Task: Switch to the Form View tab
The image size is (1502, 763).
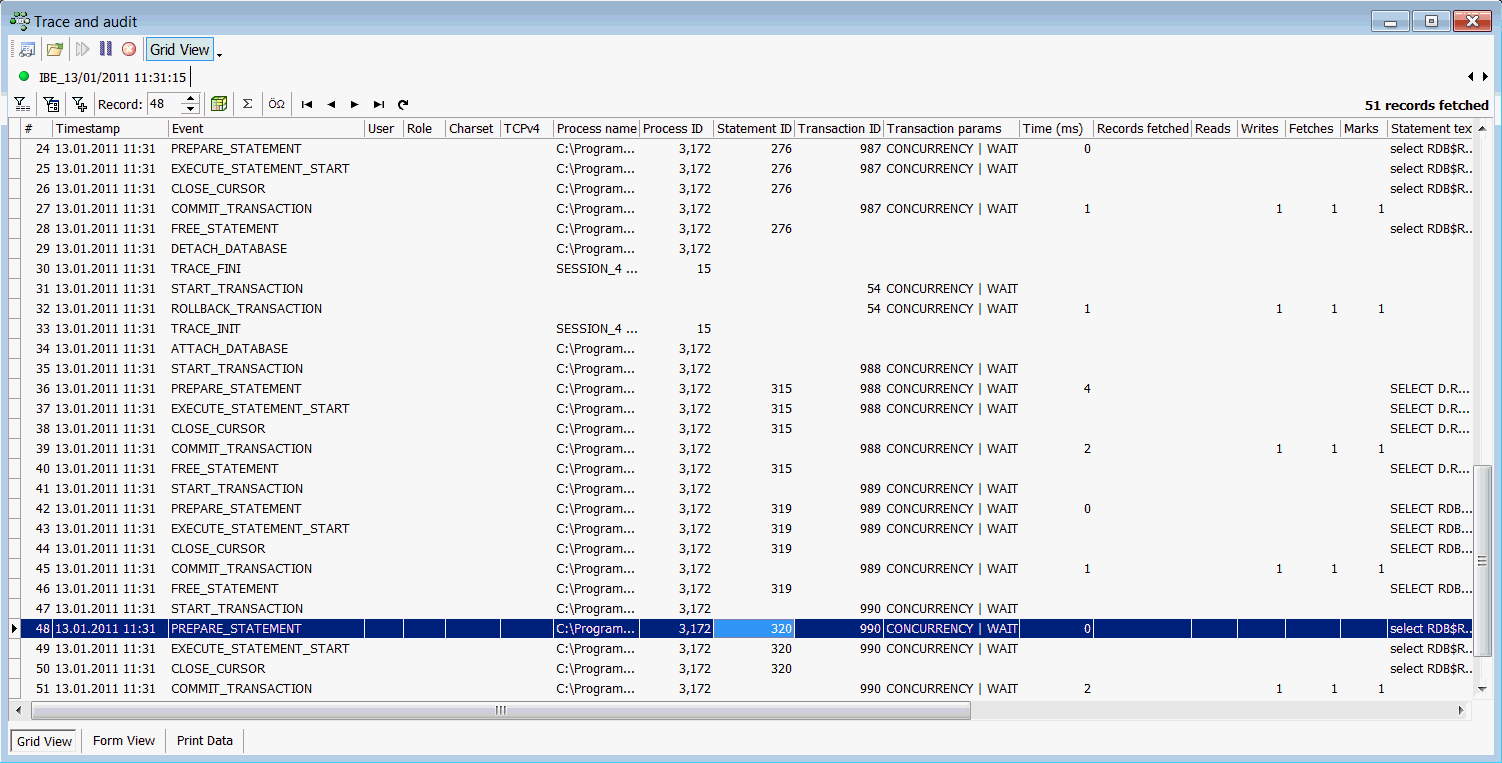Action: [124, 741]
